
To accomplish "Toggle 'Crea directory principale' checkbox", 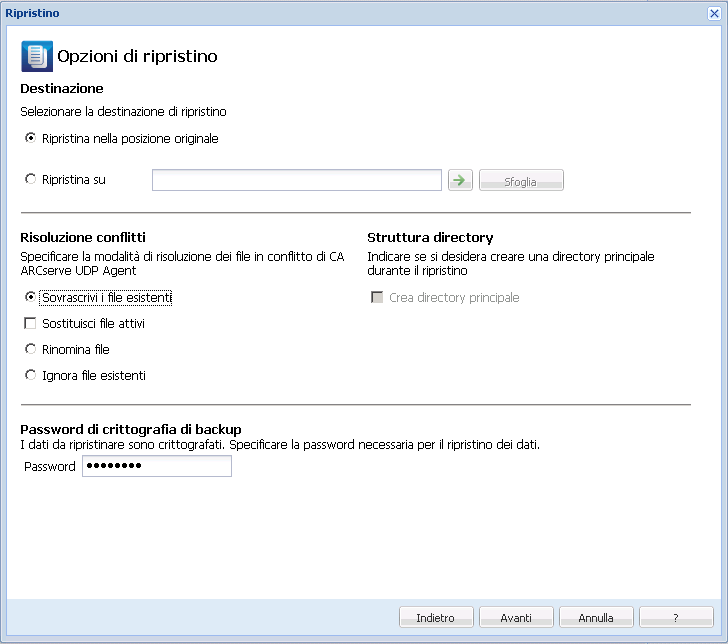I will (x=377, y=297).
